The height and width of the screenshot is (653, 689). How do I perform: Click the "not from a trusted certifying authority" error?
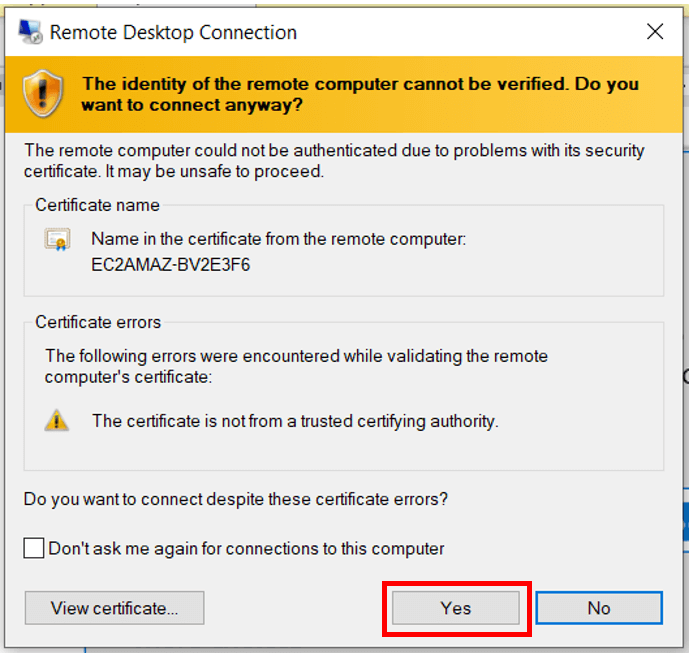click(x=295, y=421)
